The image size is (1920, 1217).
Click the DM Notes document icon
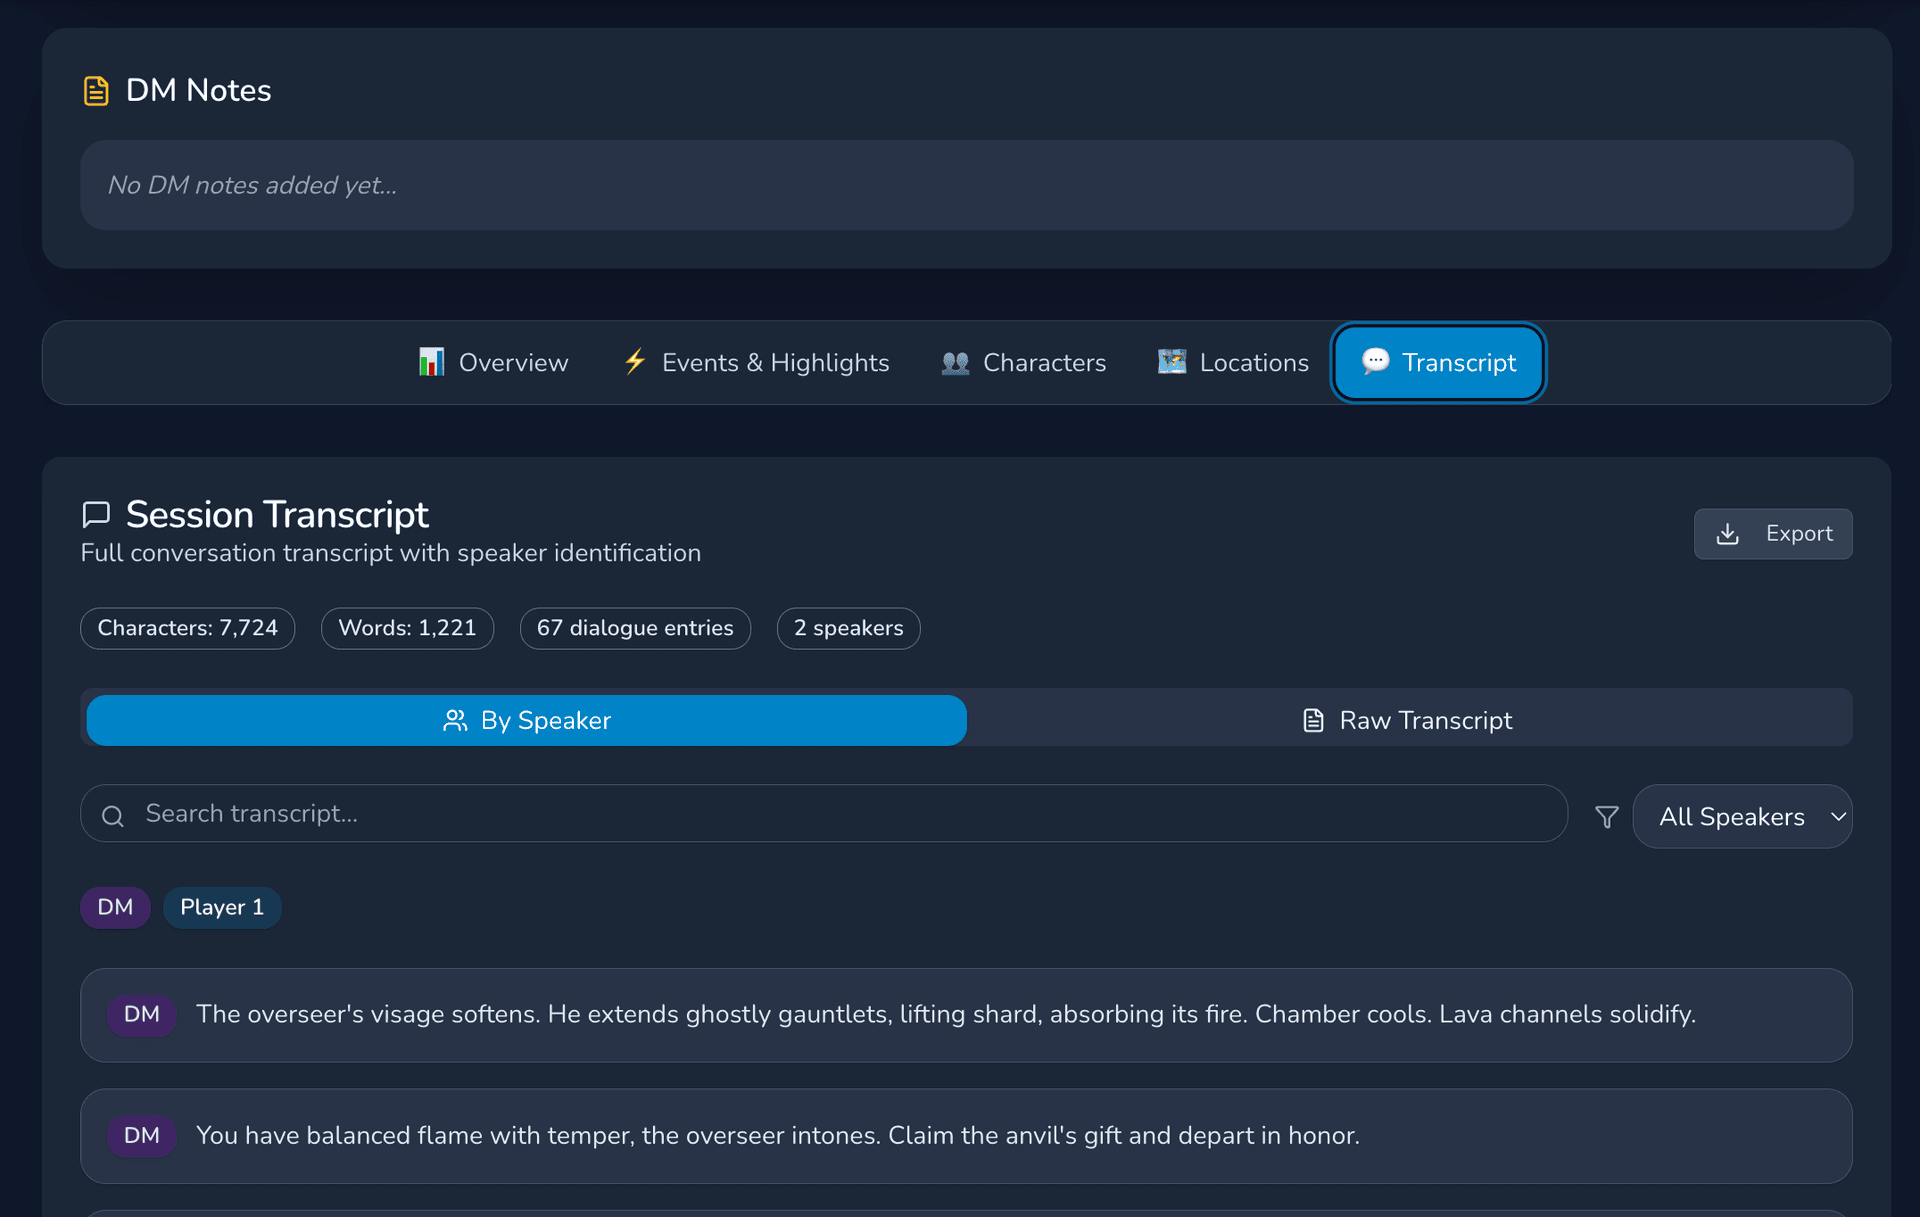[x=96, y=91]
